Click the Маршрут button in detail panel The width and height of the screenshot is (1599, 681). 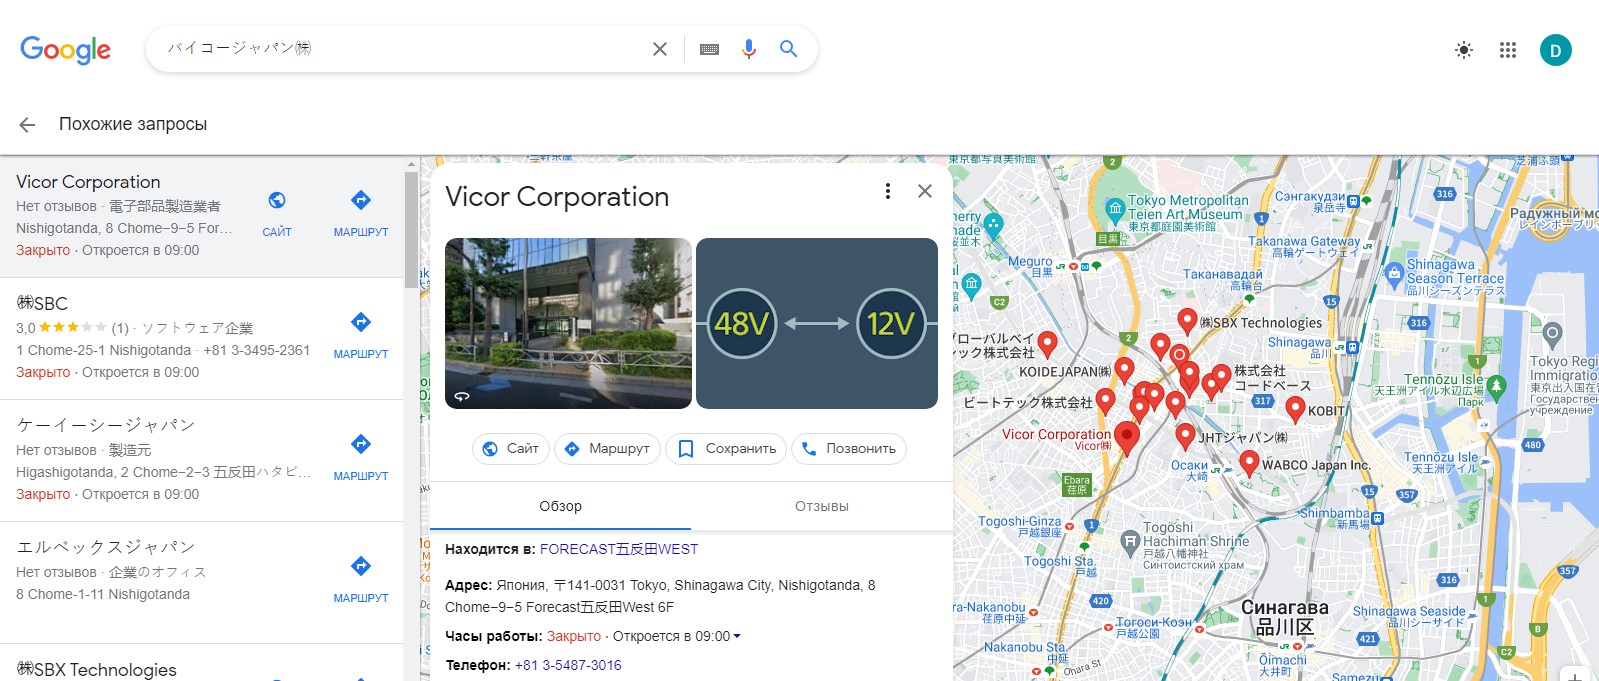[x=608, y=449]
